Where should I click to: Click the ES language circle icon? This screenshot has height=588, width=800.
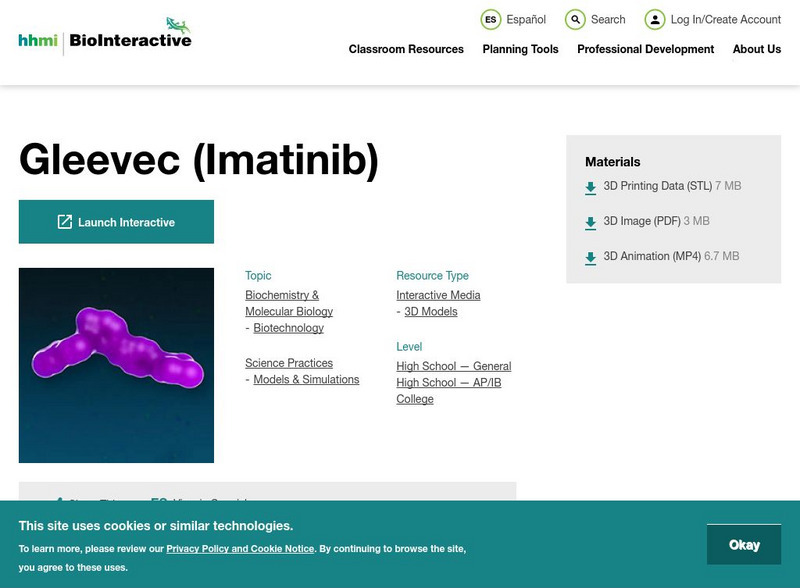click(x=490, y=20)
